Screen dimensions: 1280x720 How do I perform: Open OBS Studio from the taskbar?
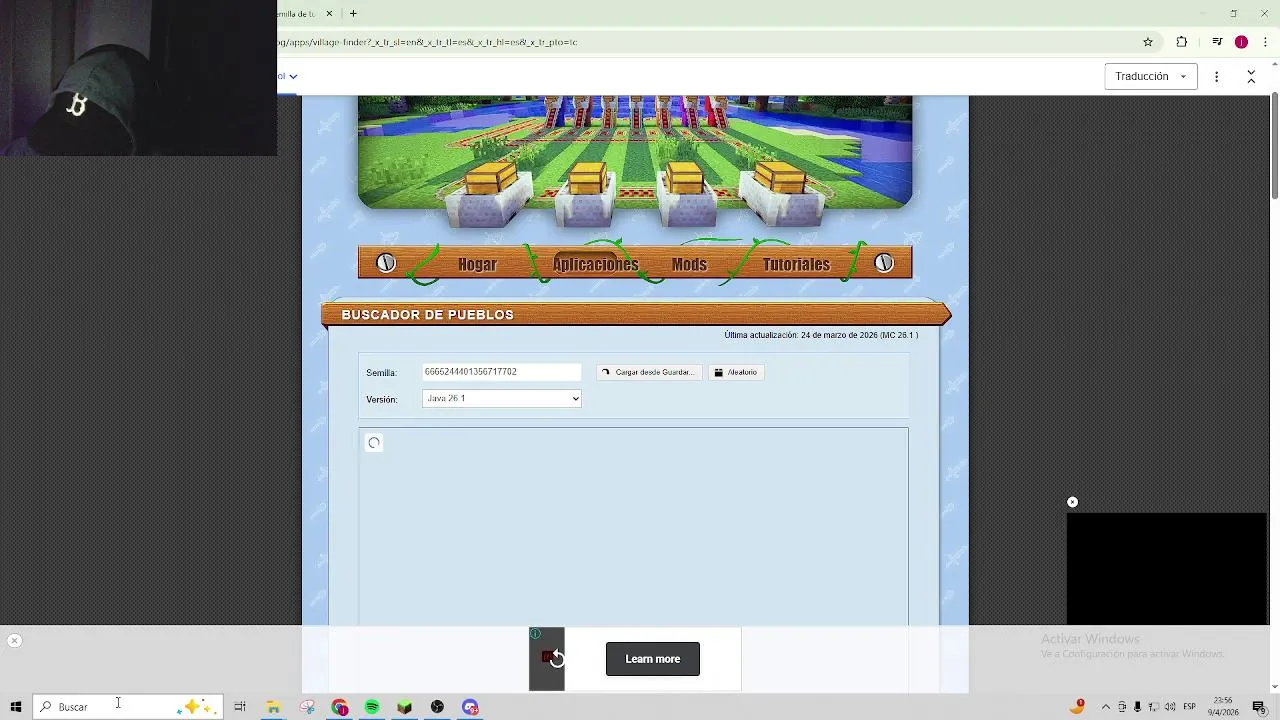pyautogui.click(x=437, y=707)
